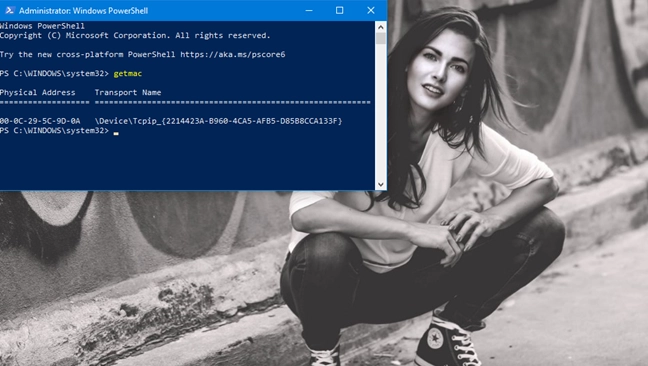Click the https://aka.ms/pscore6 URL text
The width and height of the screenshot is (648, 366).
tap(233, 55)
